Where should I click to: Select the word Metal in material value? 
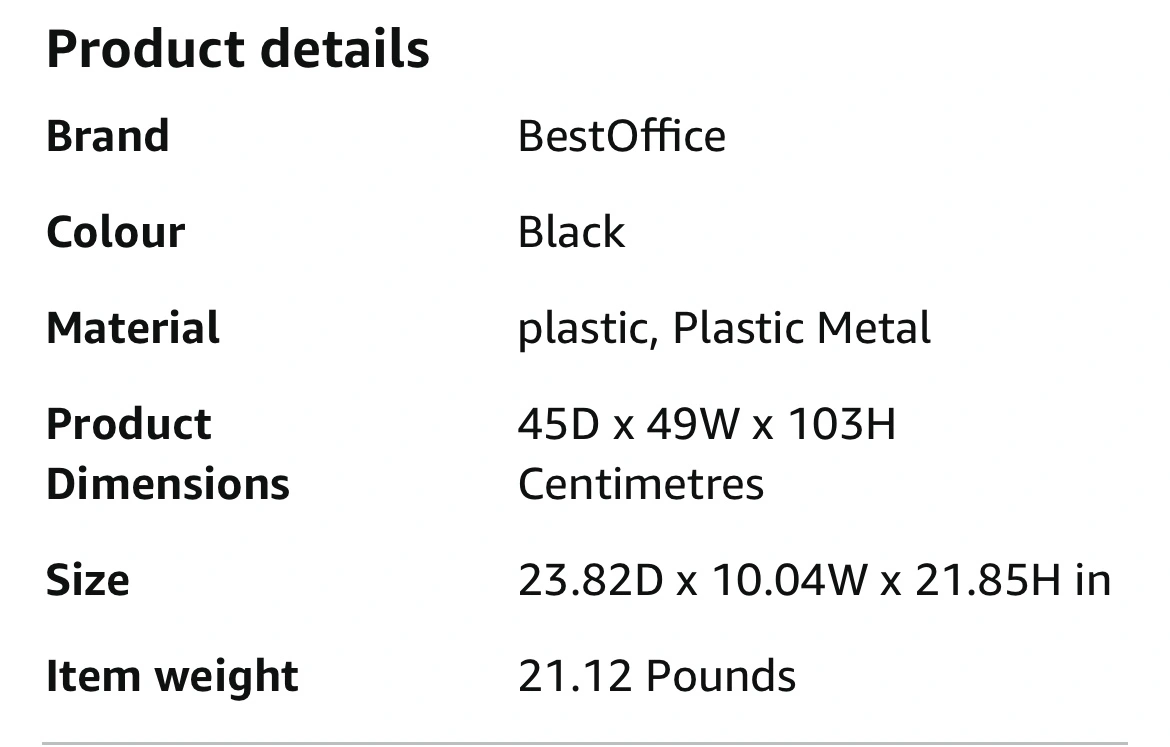click(x=873, y=328)
